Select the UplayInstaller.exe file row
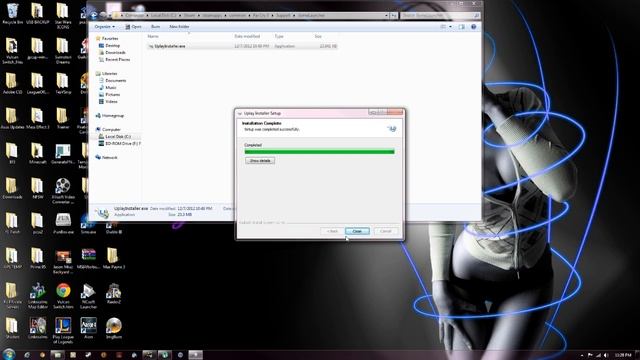This screenshot has height=360, width=640. point(242,46)
